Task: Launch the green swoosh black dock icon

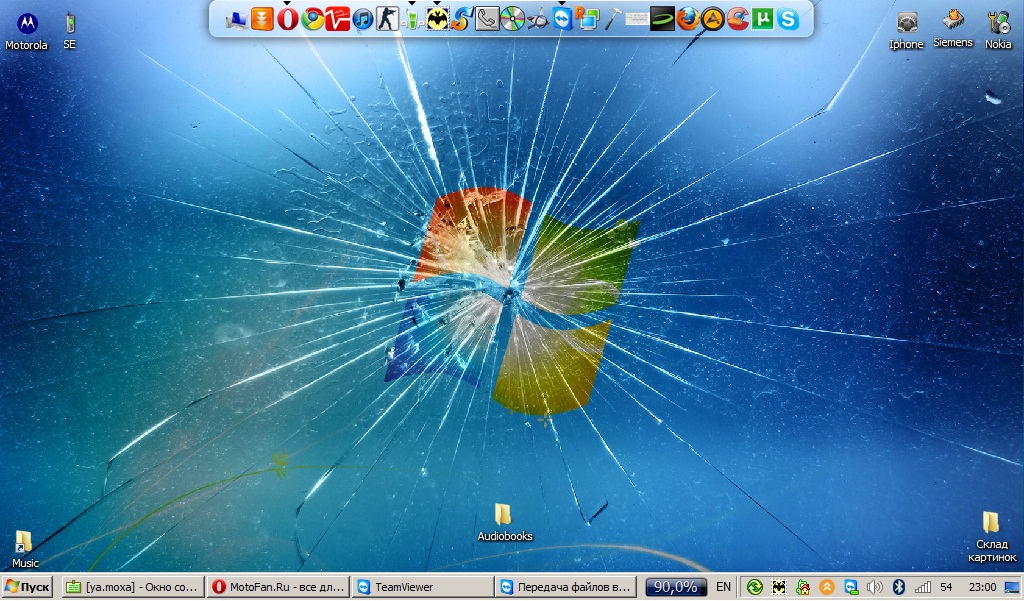Action: pos(662,19)
